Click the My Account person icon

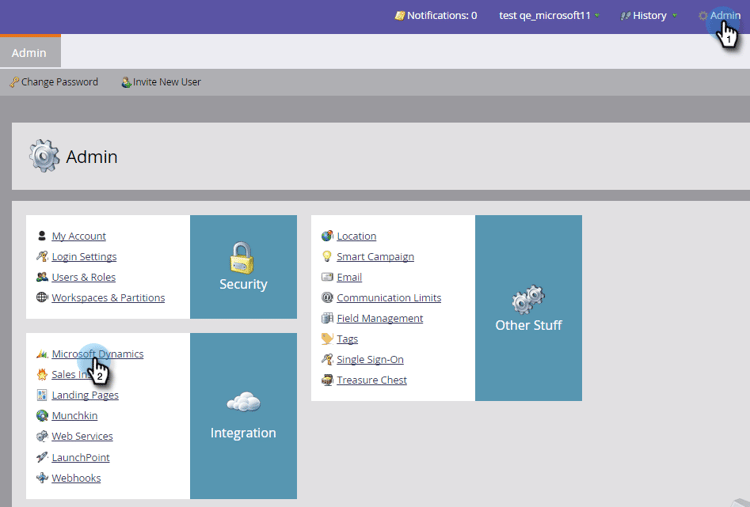(42, 236)
